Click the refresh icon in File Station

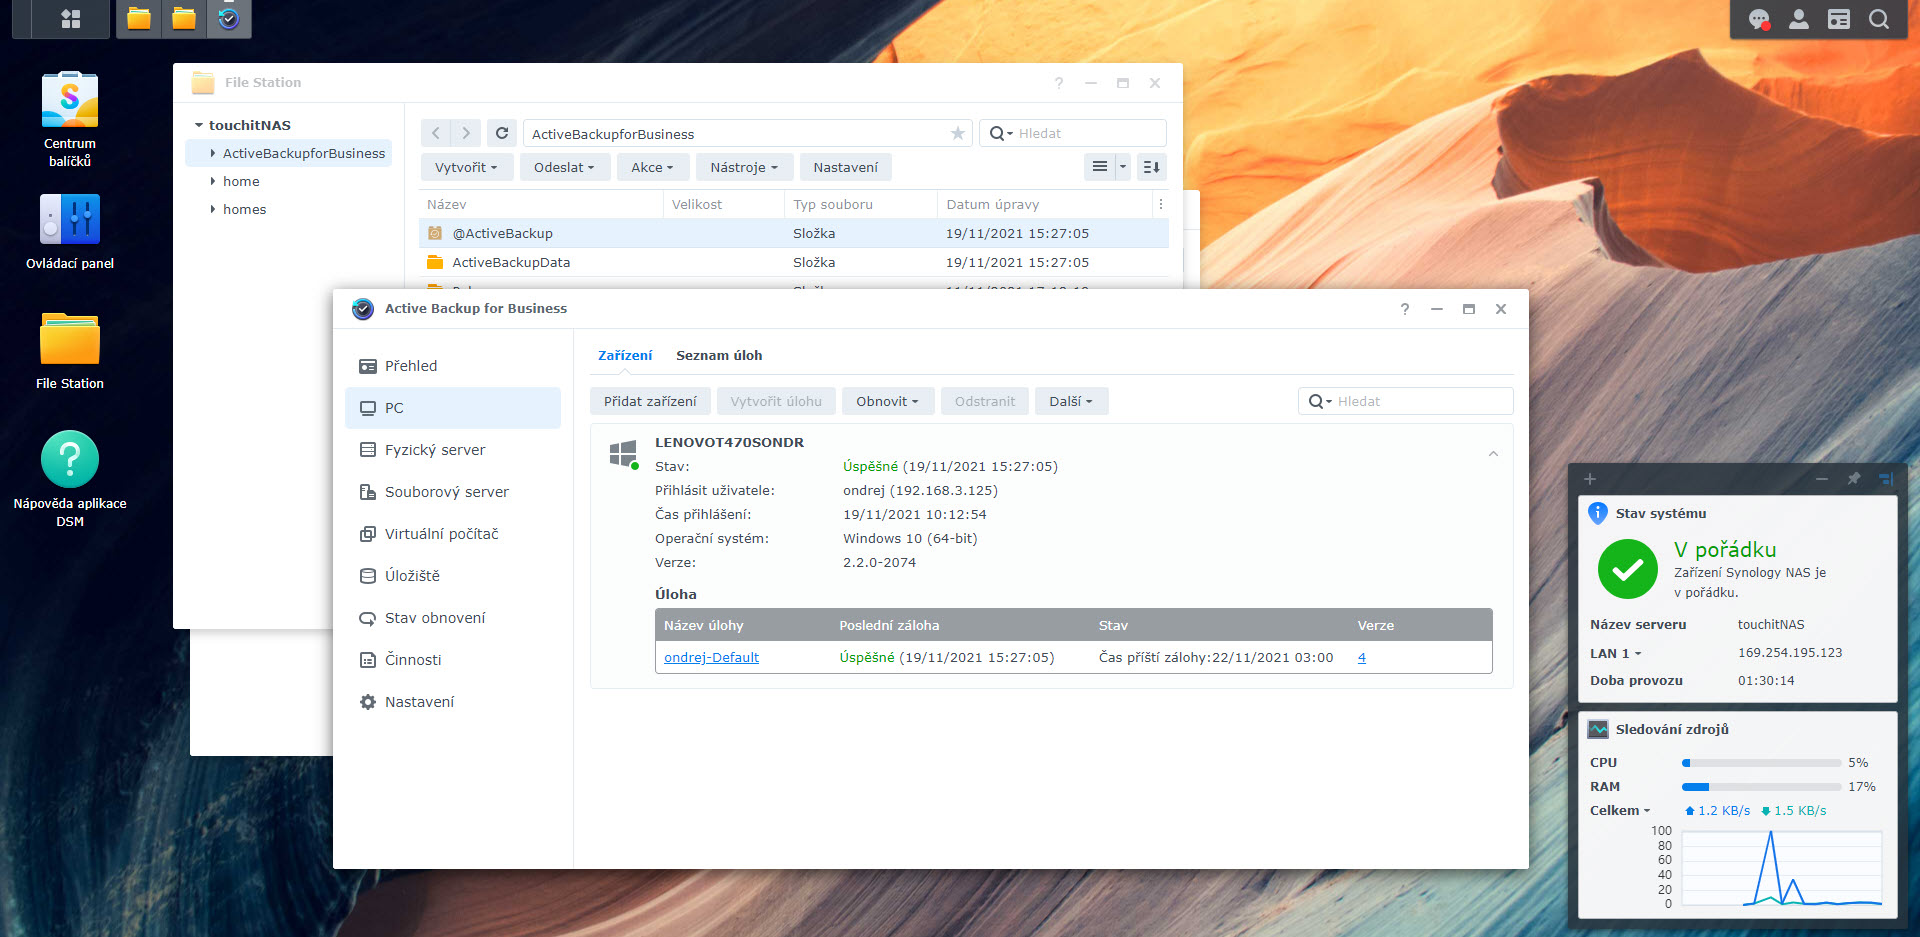click(x=502, y=133)
